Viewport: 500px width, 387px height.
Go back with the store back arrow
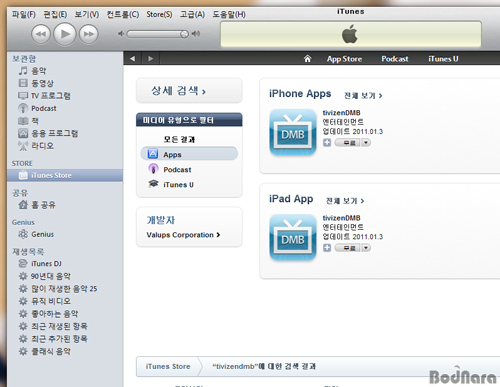(133, 59)
